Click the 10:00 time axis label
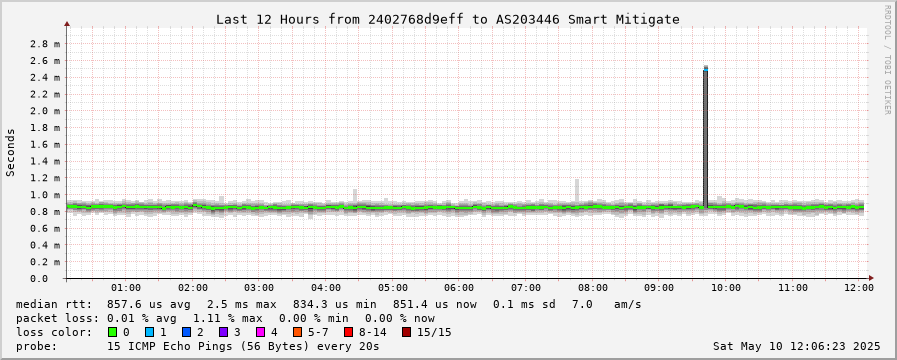 726,288
